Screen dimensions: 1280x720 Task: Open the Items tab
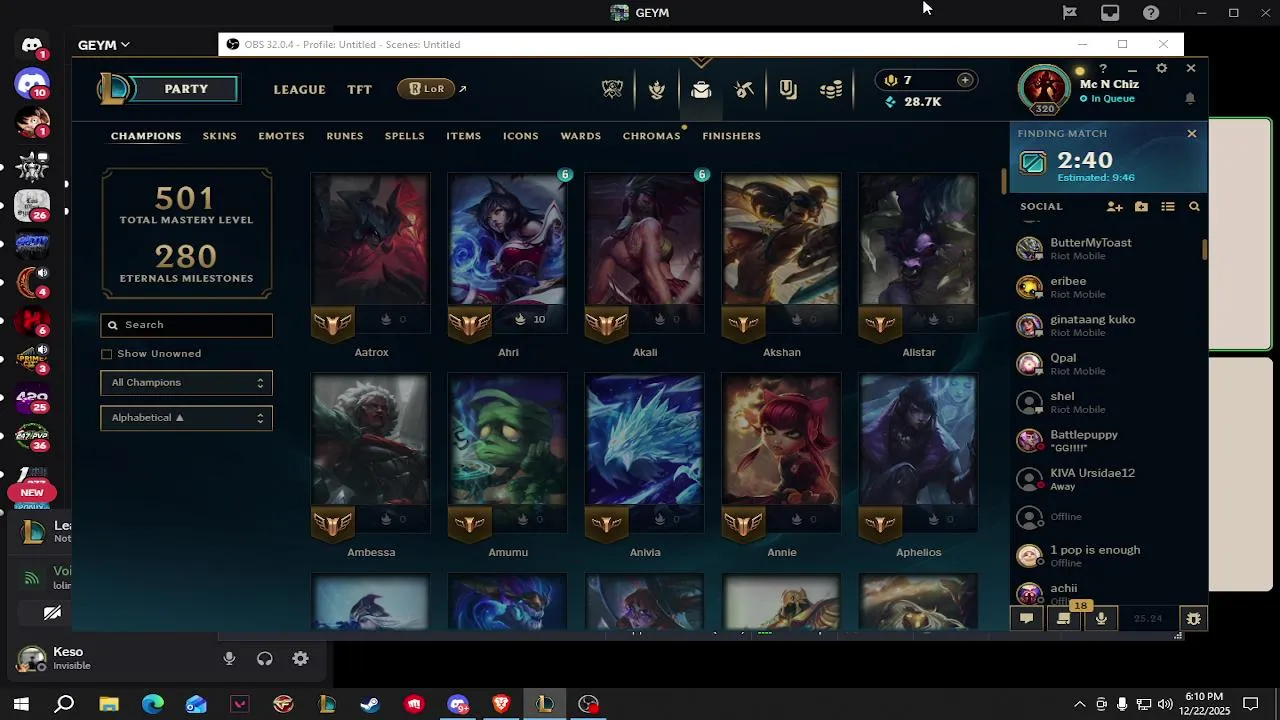[x=464, y=136]
